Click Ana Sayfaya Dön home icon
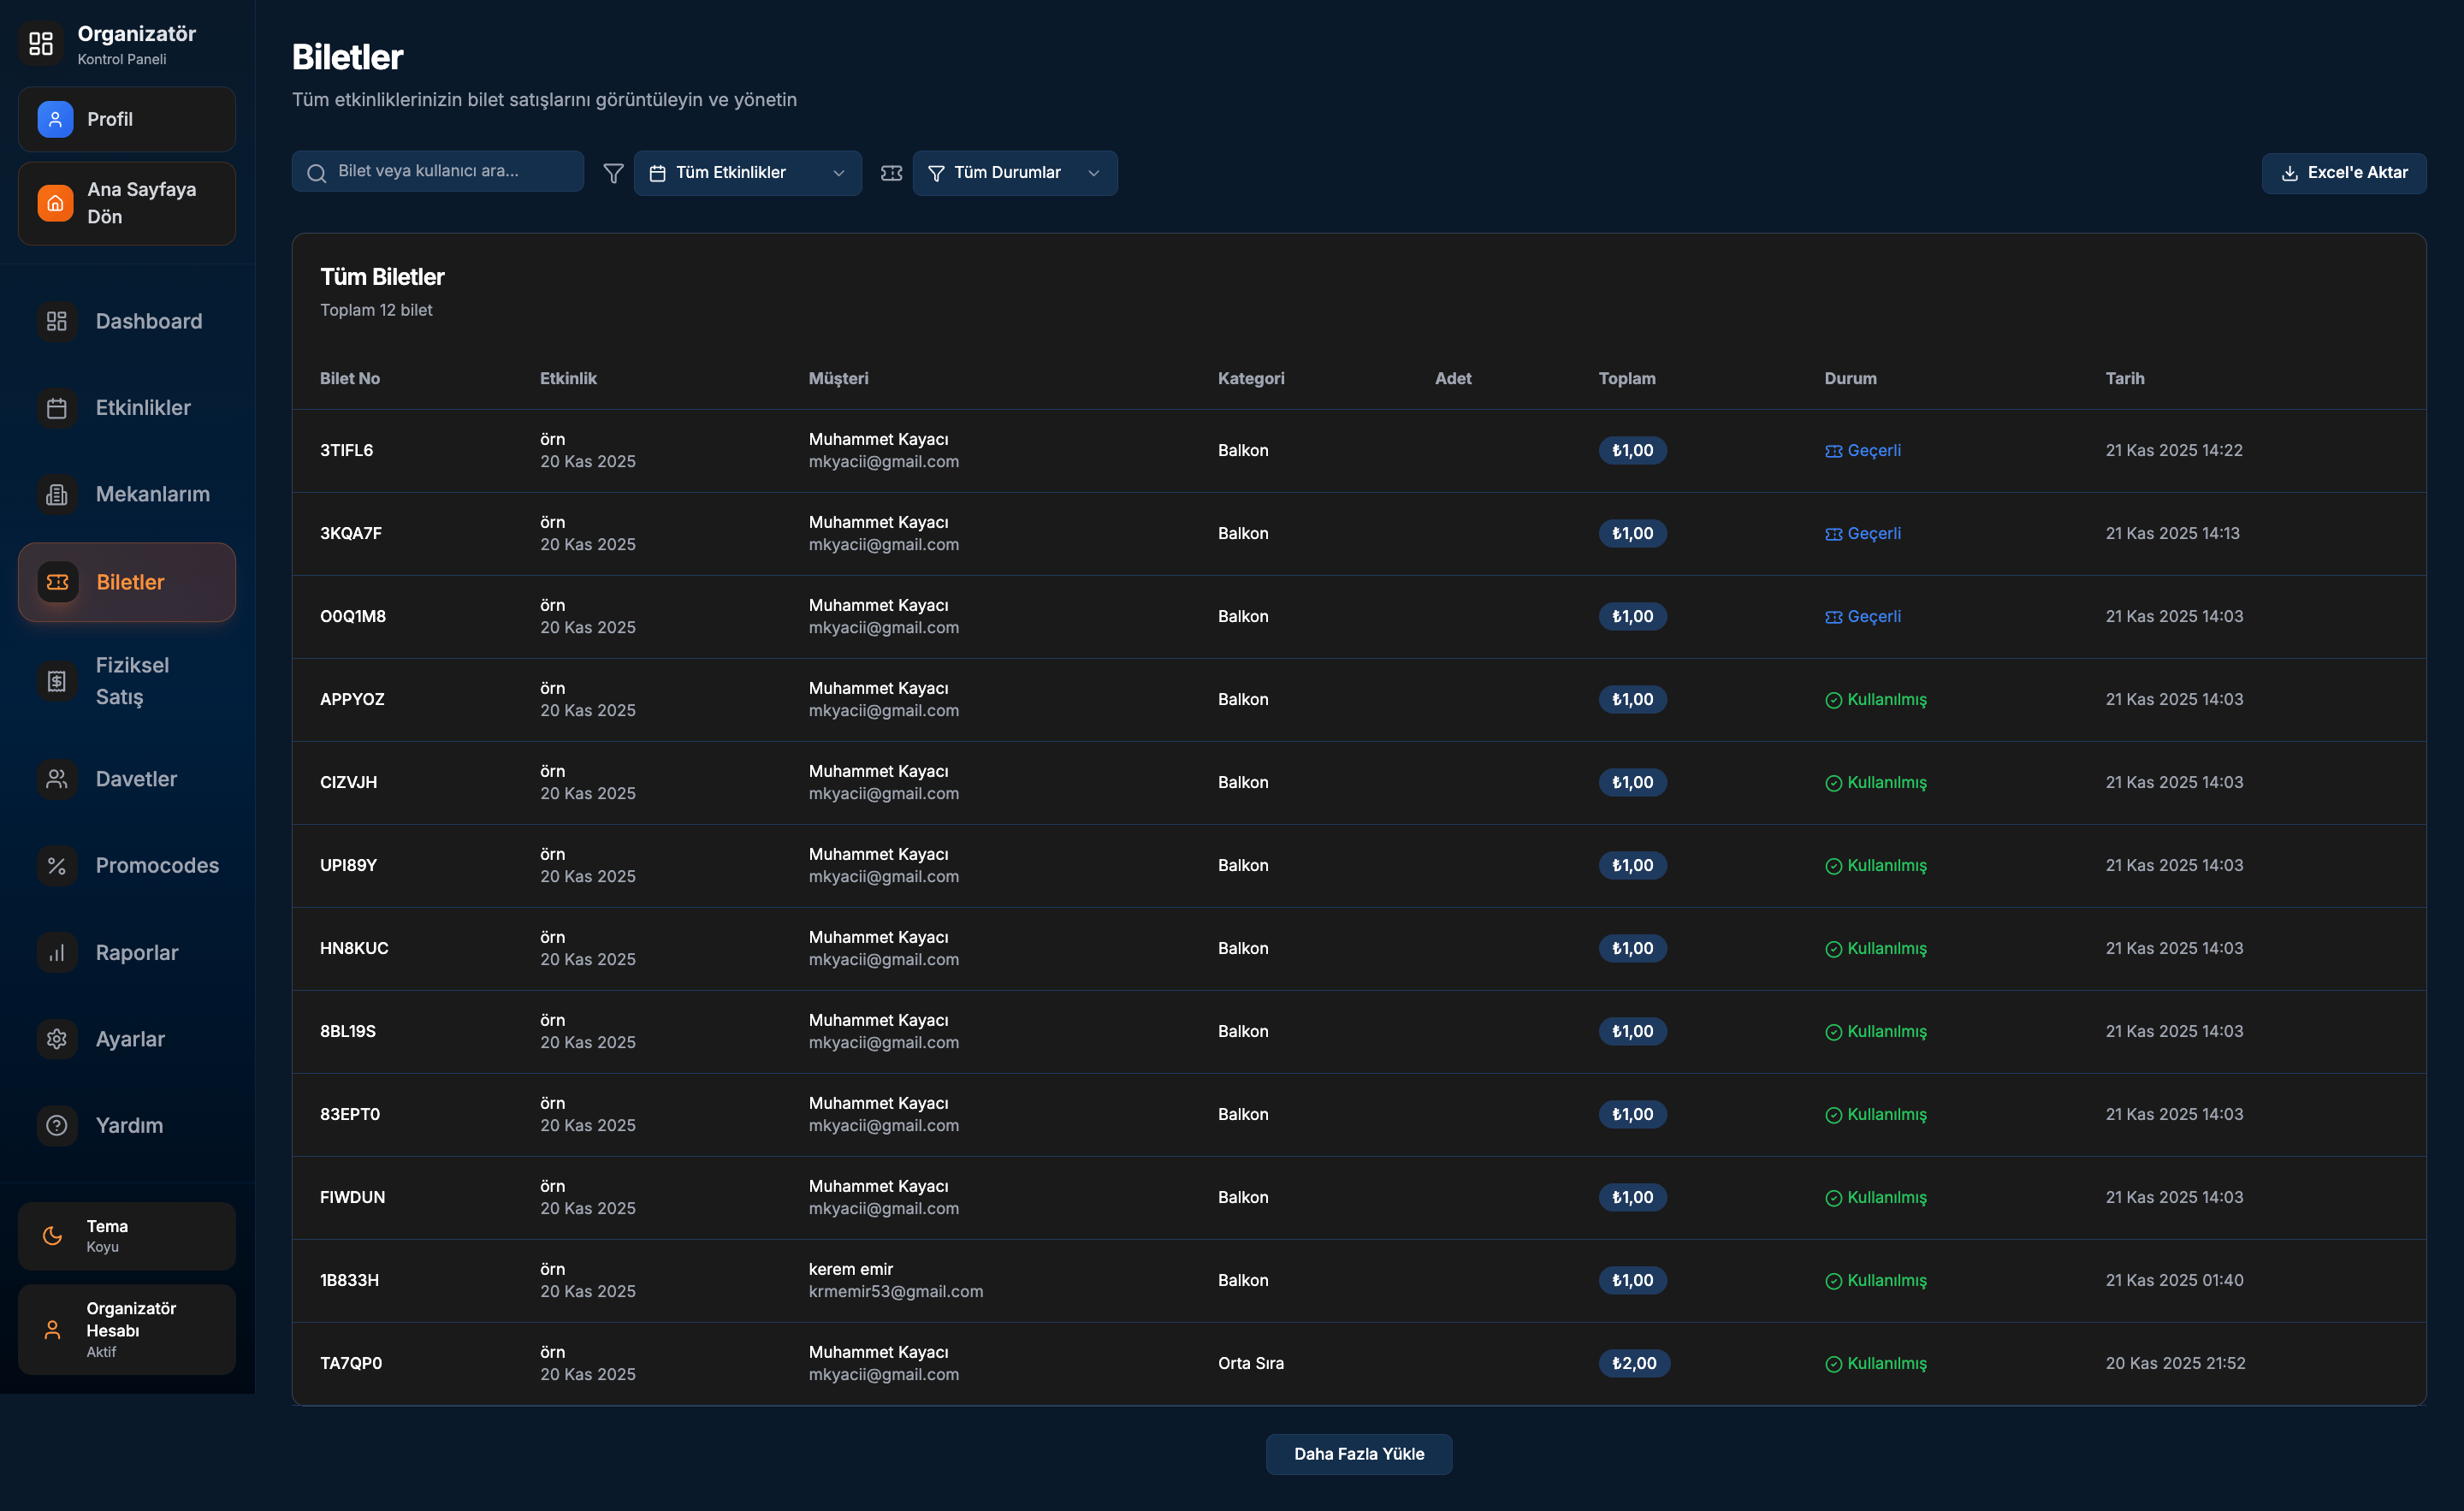Image resolution: width=2464 pixels, height=1511 pixels. point(55,203)
